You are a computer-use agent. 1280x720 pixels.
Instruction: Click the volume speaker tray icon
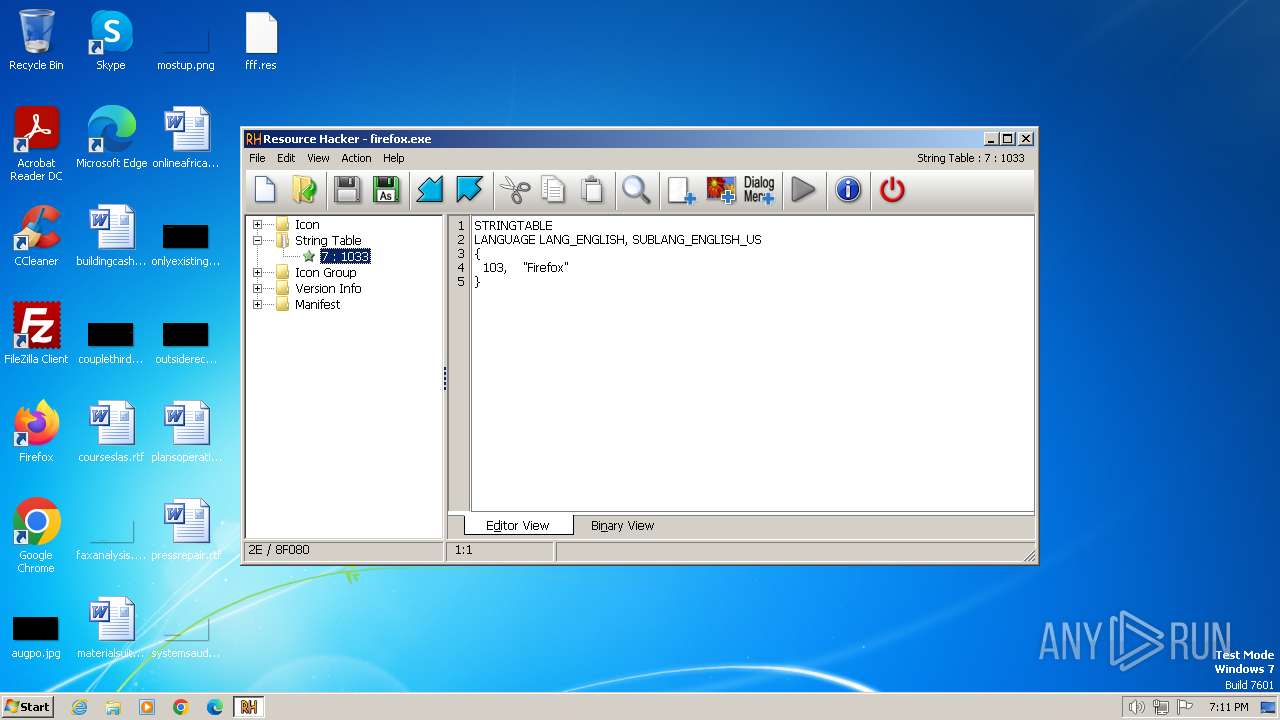click(1136, 707)
